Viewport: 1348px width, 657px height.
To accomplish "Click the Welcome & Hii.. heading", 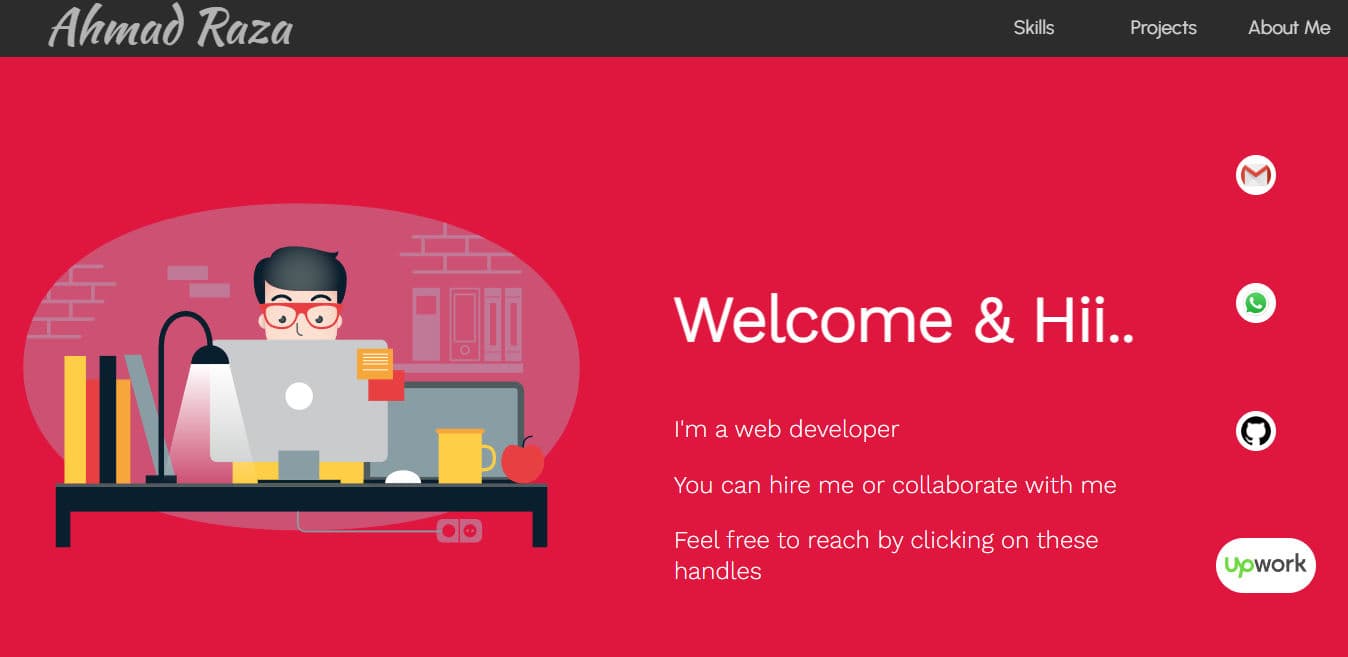I will (904, 320).
